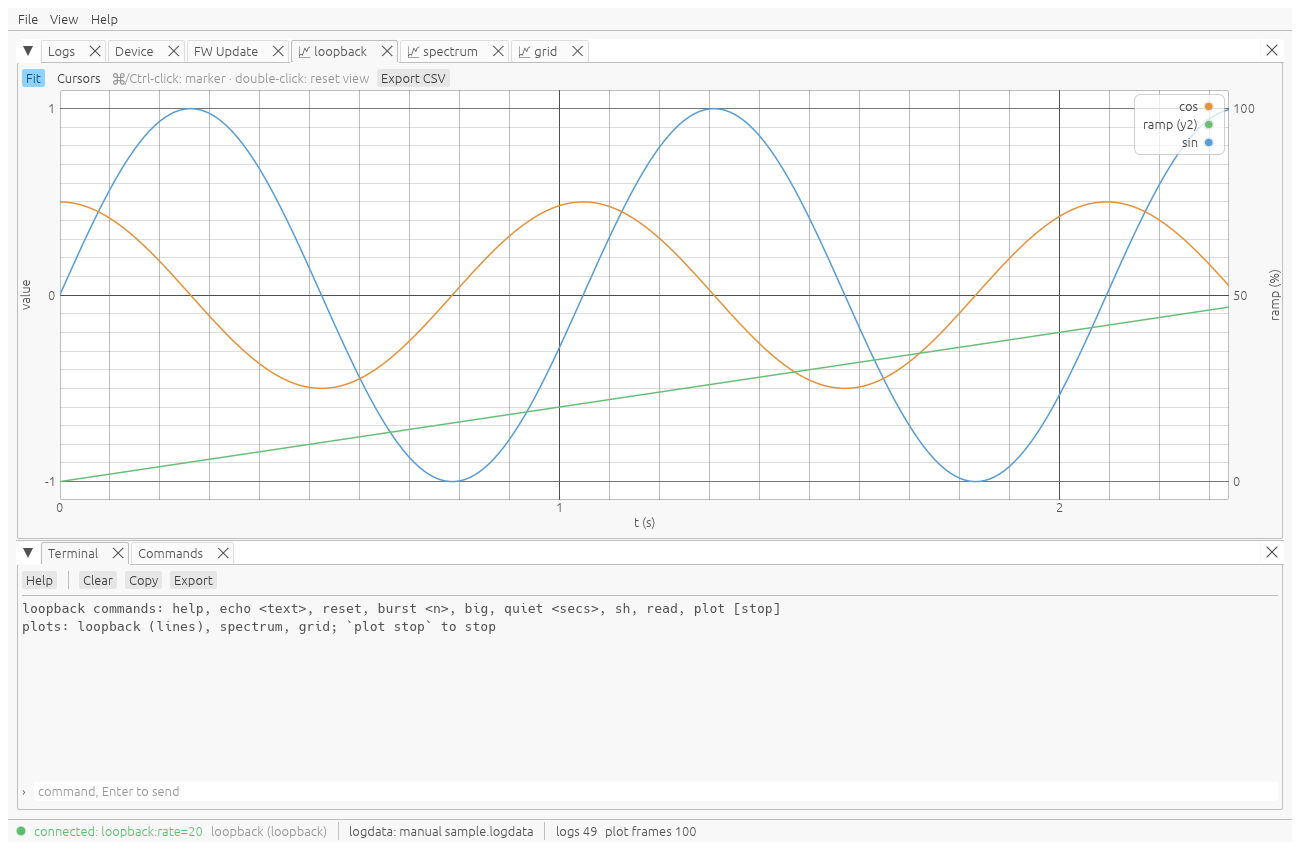The image size is (1300, 850).
Task: Switch to the Logs tab
Action: pyautogui.click(x=62, y=51)
